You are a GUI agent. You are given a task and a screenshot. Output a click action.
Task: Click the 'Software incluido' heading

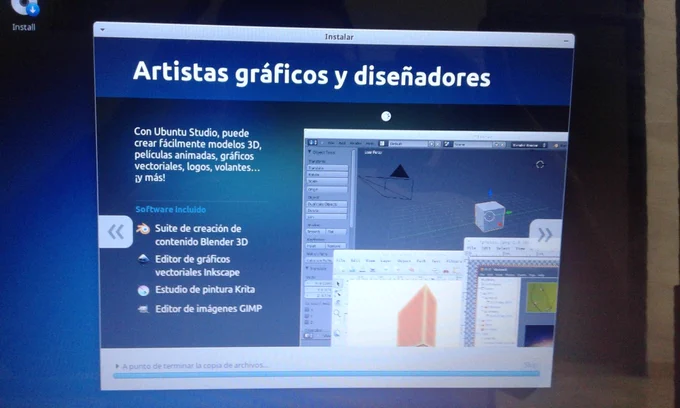click(x=170, y=209)
